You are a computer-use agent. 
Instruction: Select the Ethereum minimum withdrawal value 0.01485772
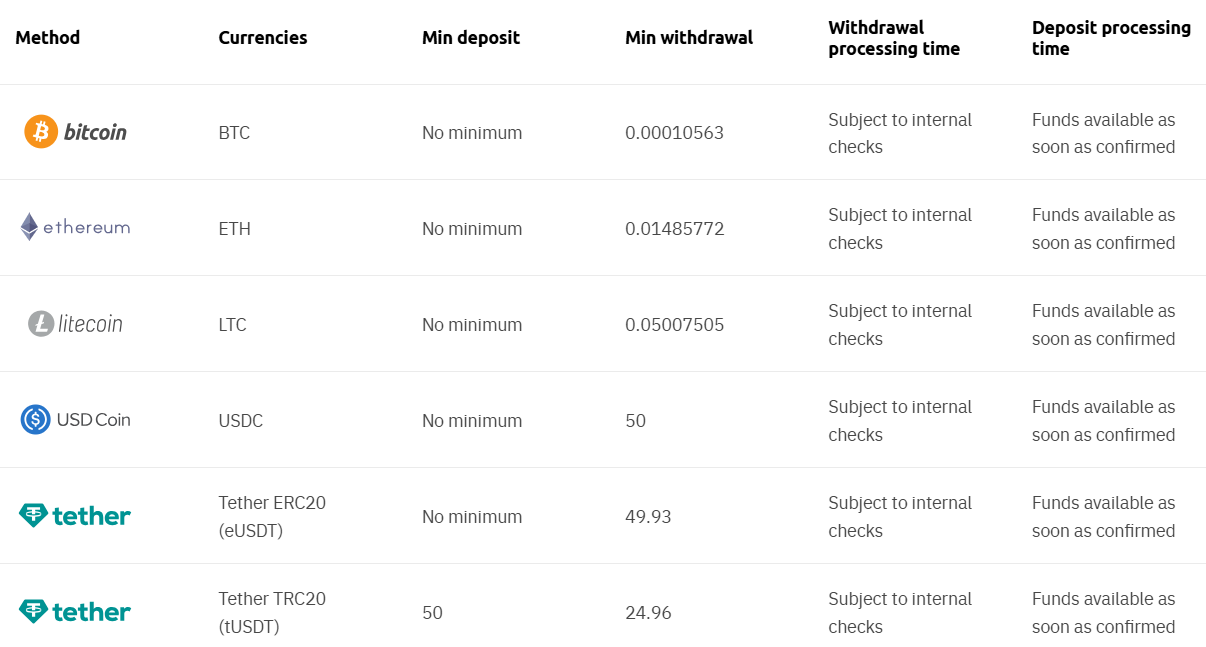coord(674,229)
